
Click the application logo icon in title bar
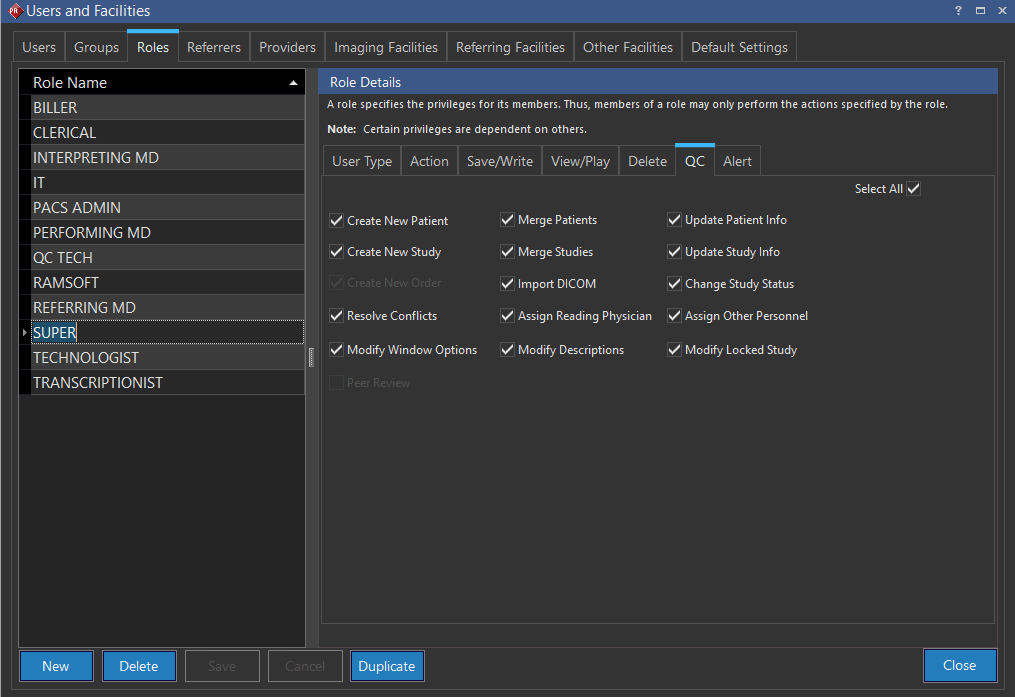pyautogui.click(x=13, y=11)
